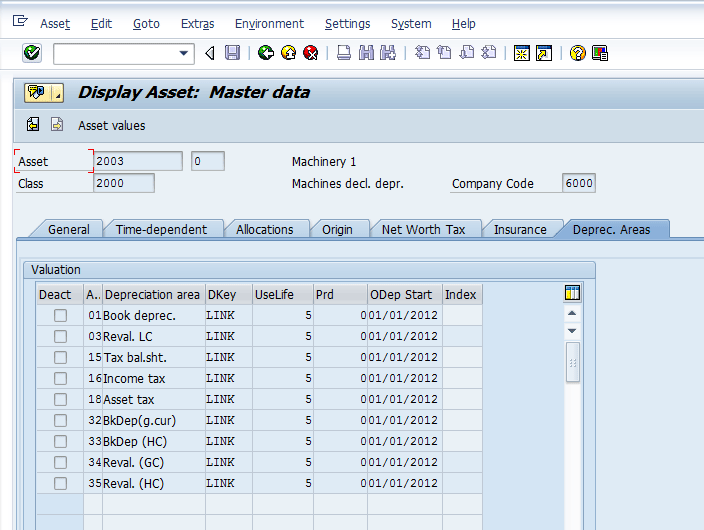Check Deact box for Reval. (HC)

point(60,483)
